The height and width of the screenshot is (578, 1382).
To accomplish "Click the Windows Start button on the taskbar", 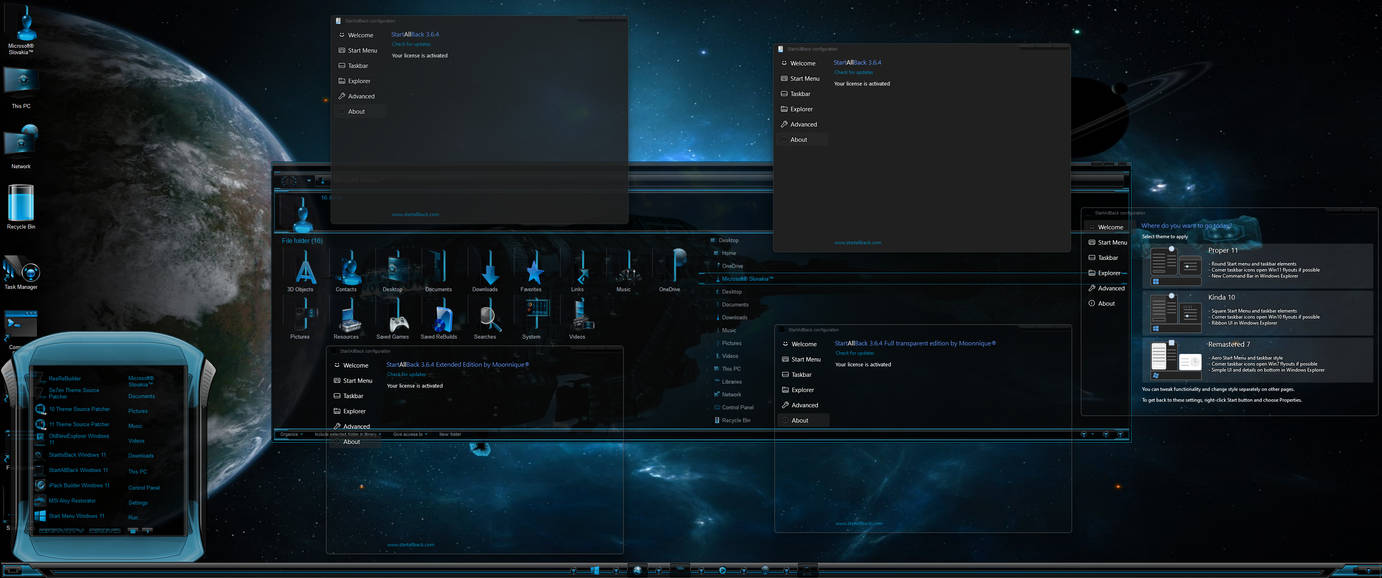I will coord(594,570).
